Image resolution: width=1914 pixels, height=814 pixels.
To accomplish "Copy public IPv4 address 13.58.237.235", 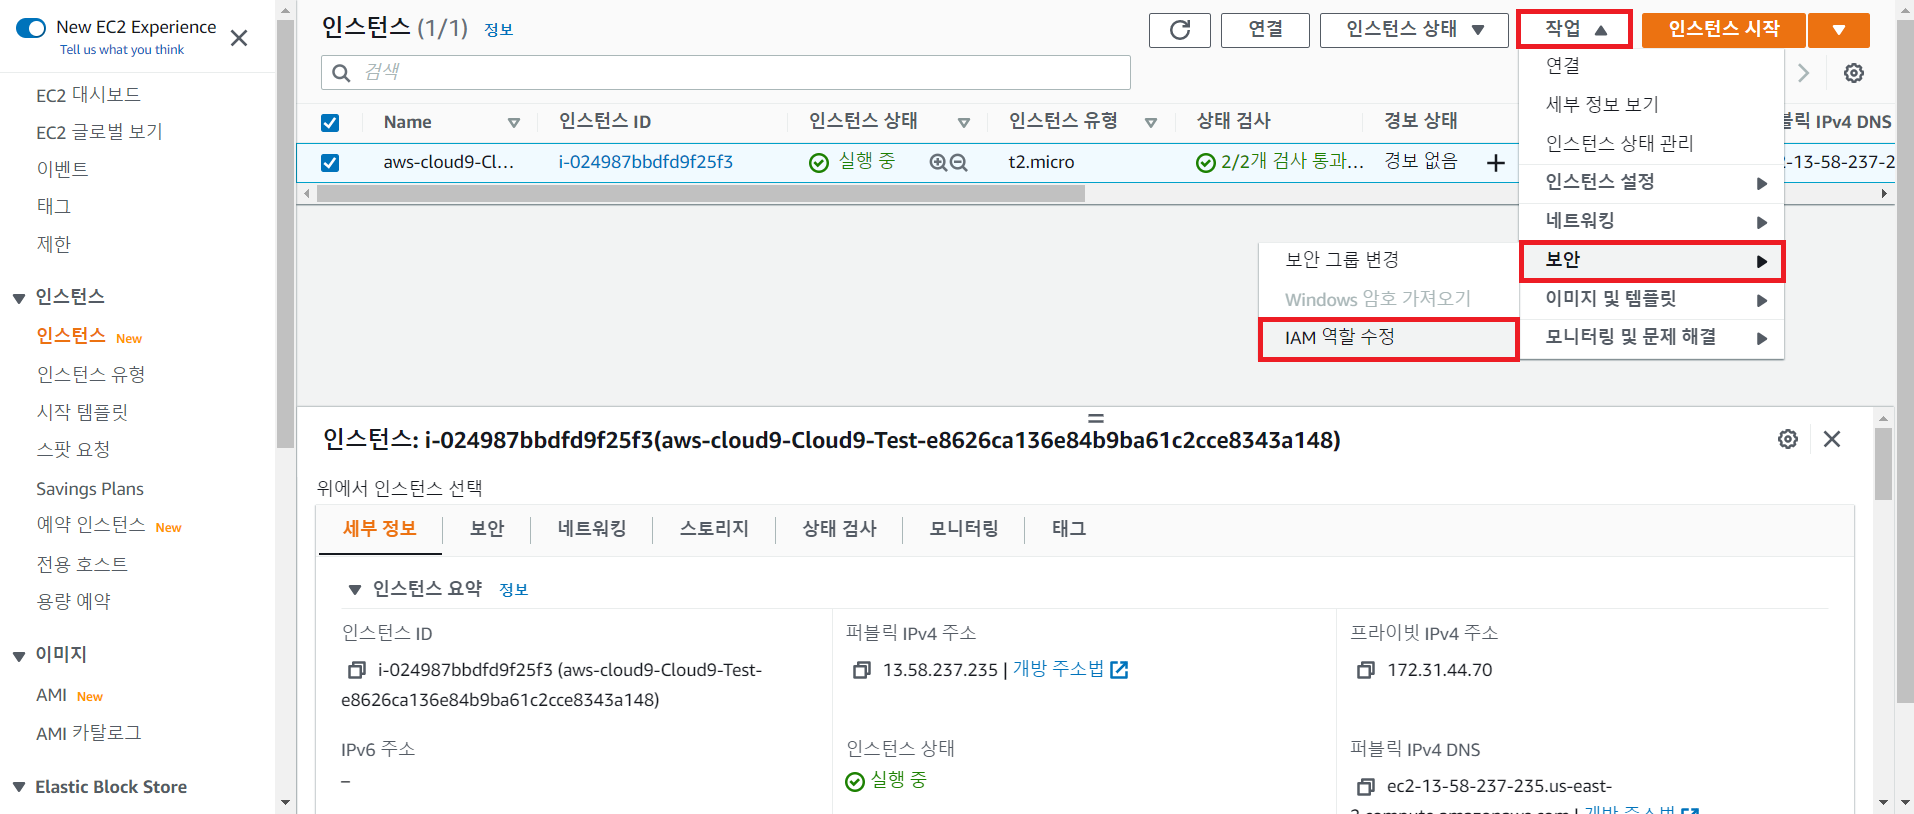I will coord(861,670).
